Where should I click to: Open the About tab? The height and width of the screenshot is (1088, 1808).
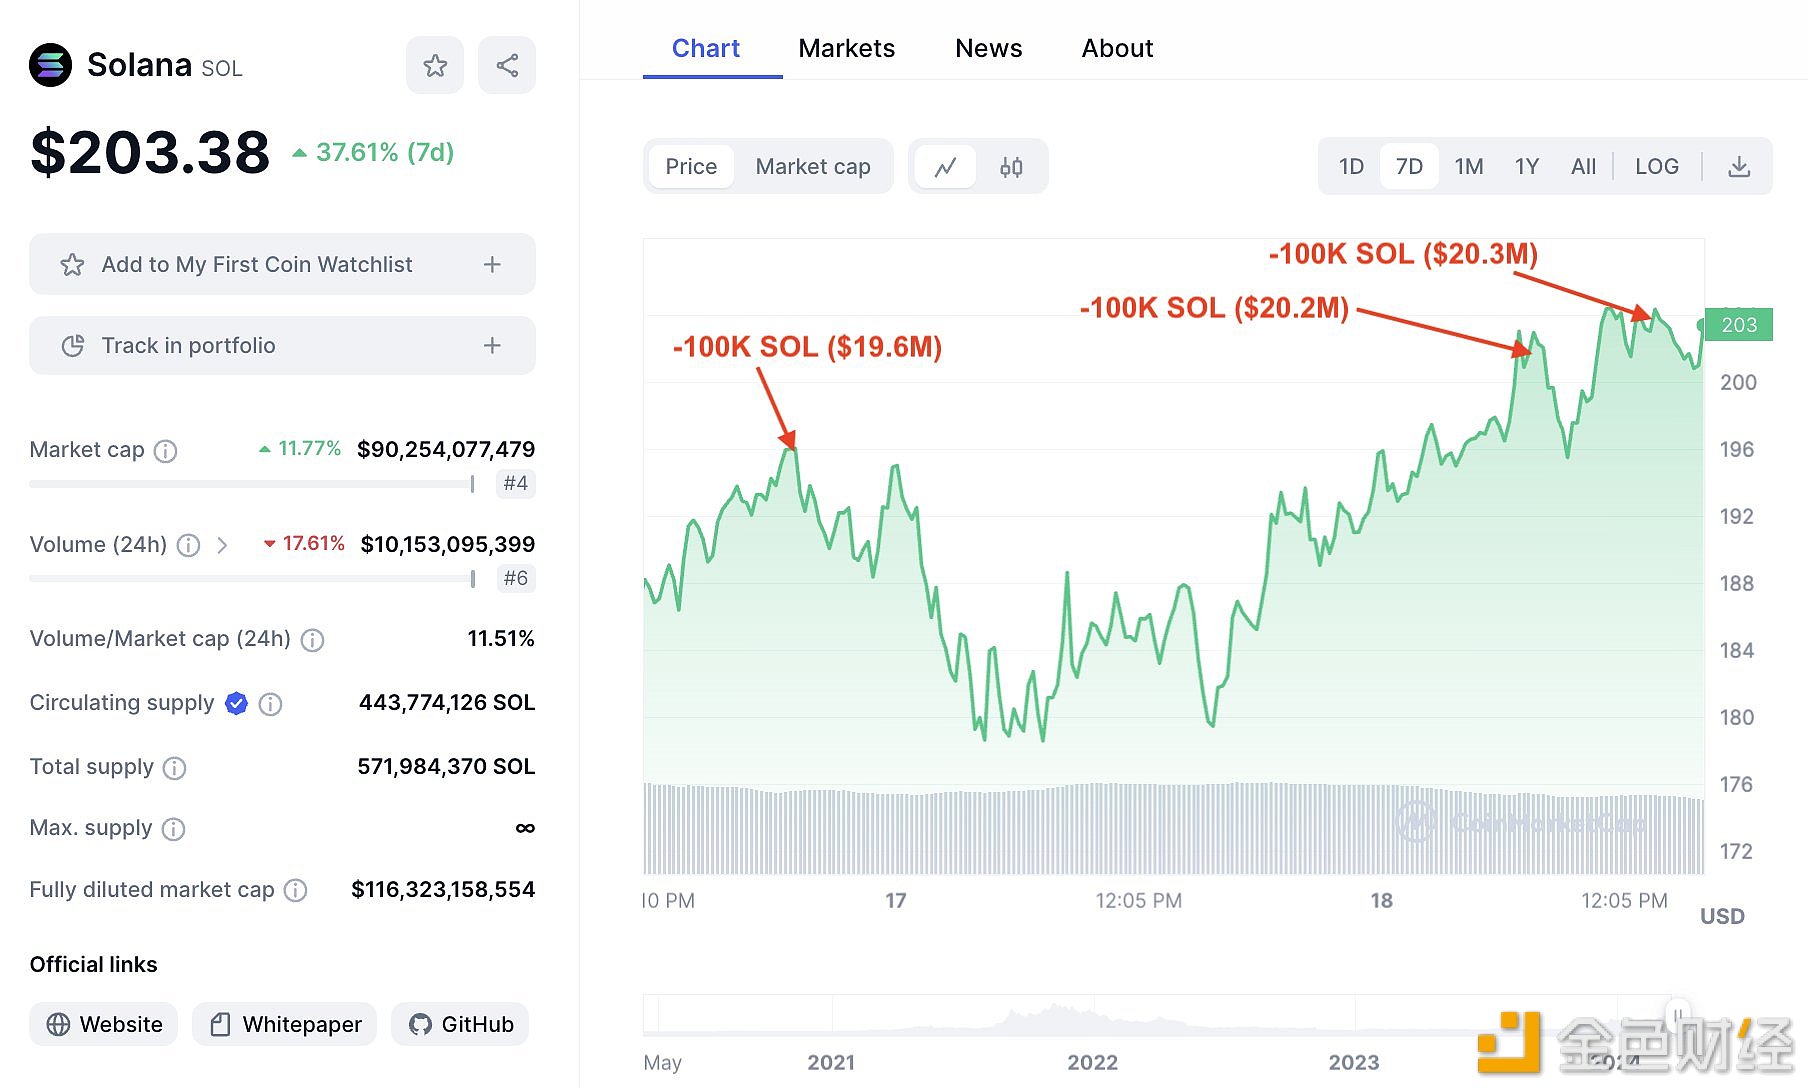[x=1117, y=48]
